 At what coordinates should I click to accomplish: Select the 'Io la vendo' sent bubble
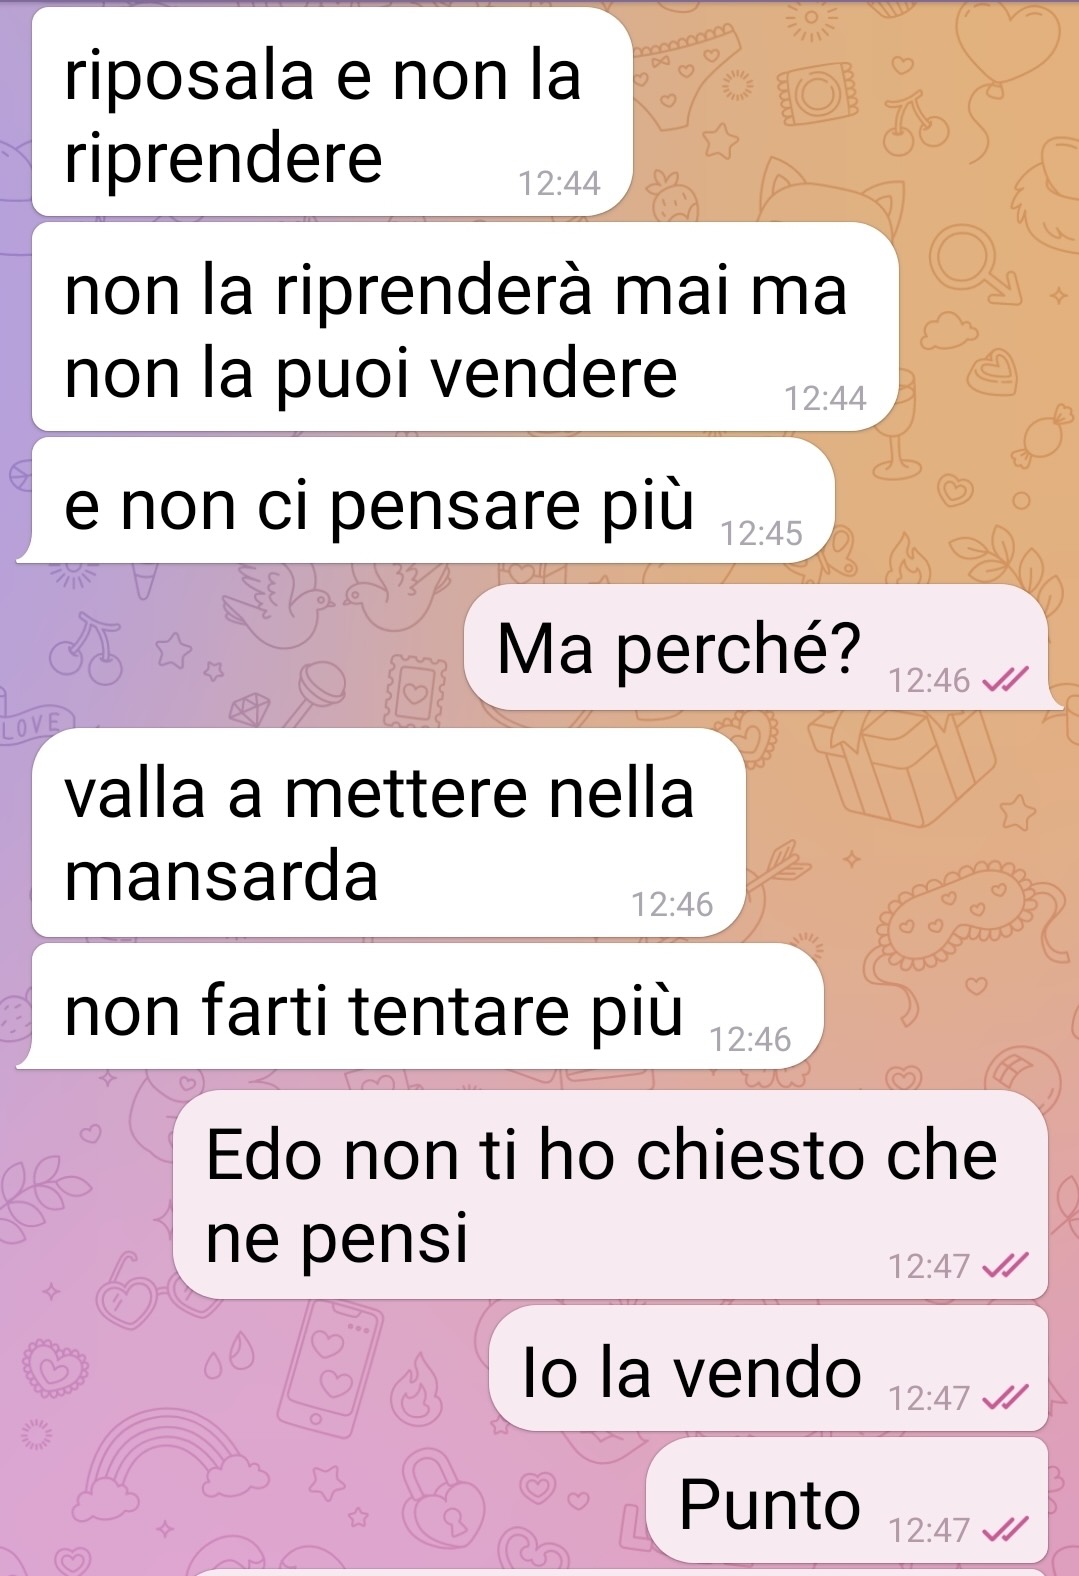(x=768, y=1368)
